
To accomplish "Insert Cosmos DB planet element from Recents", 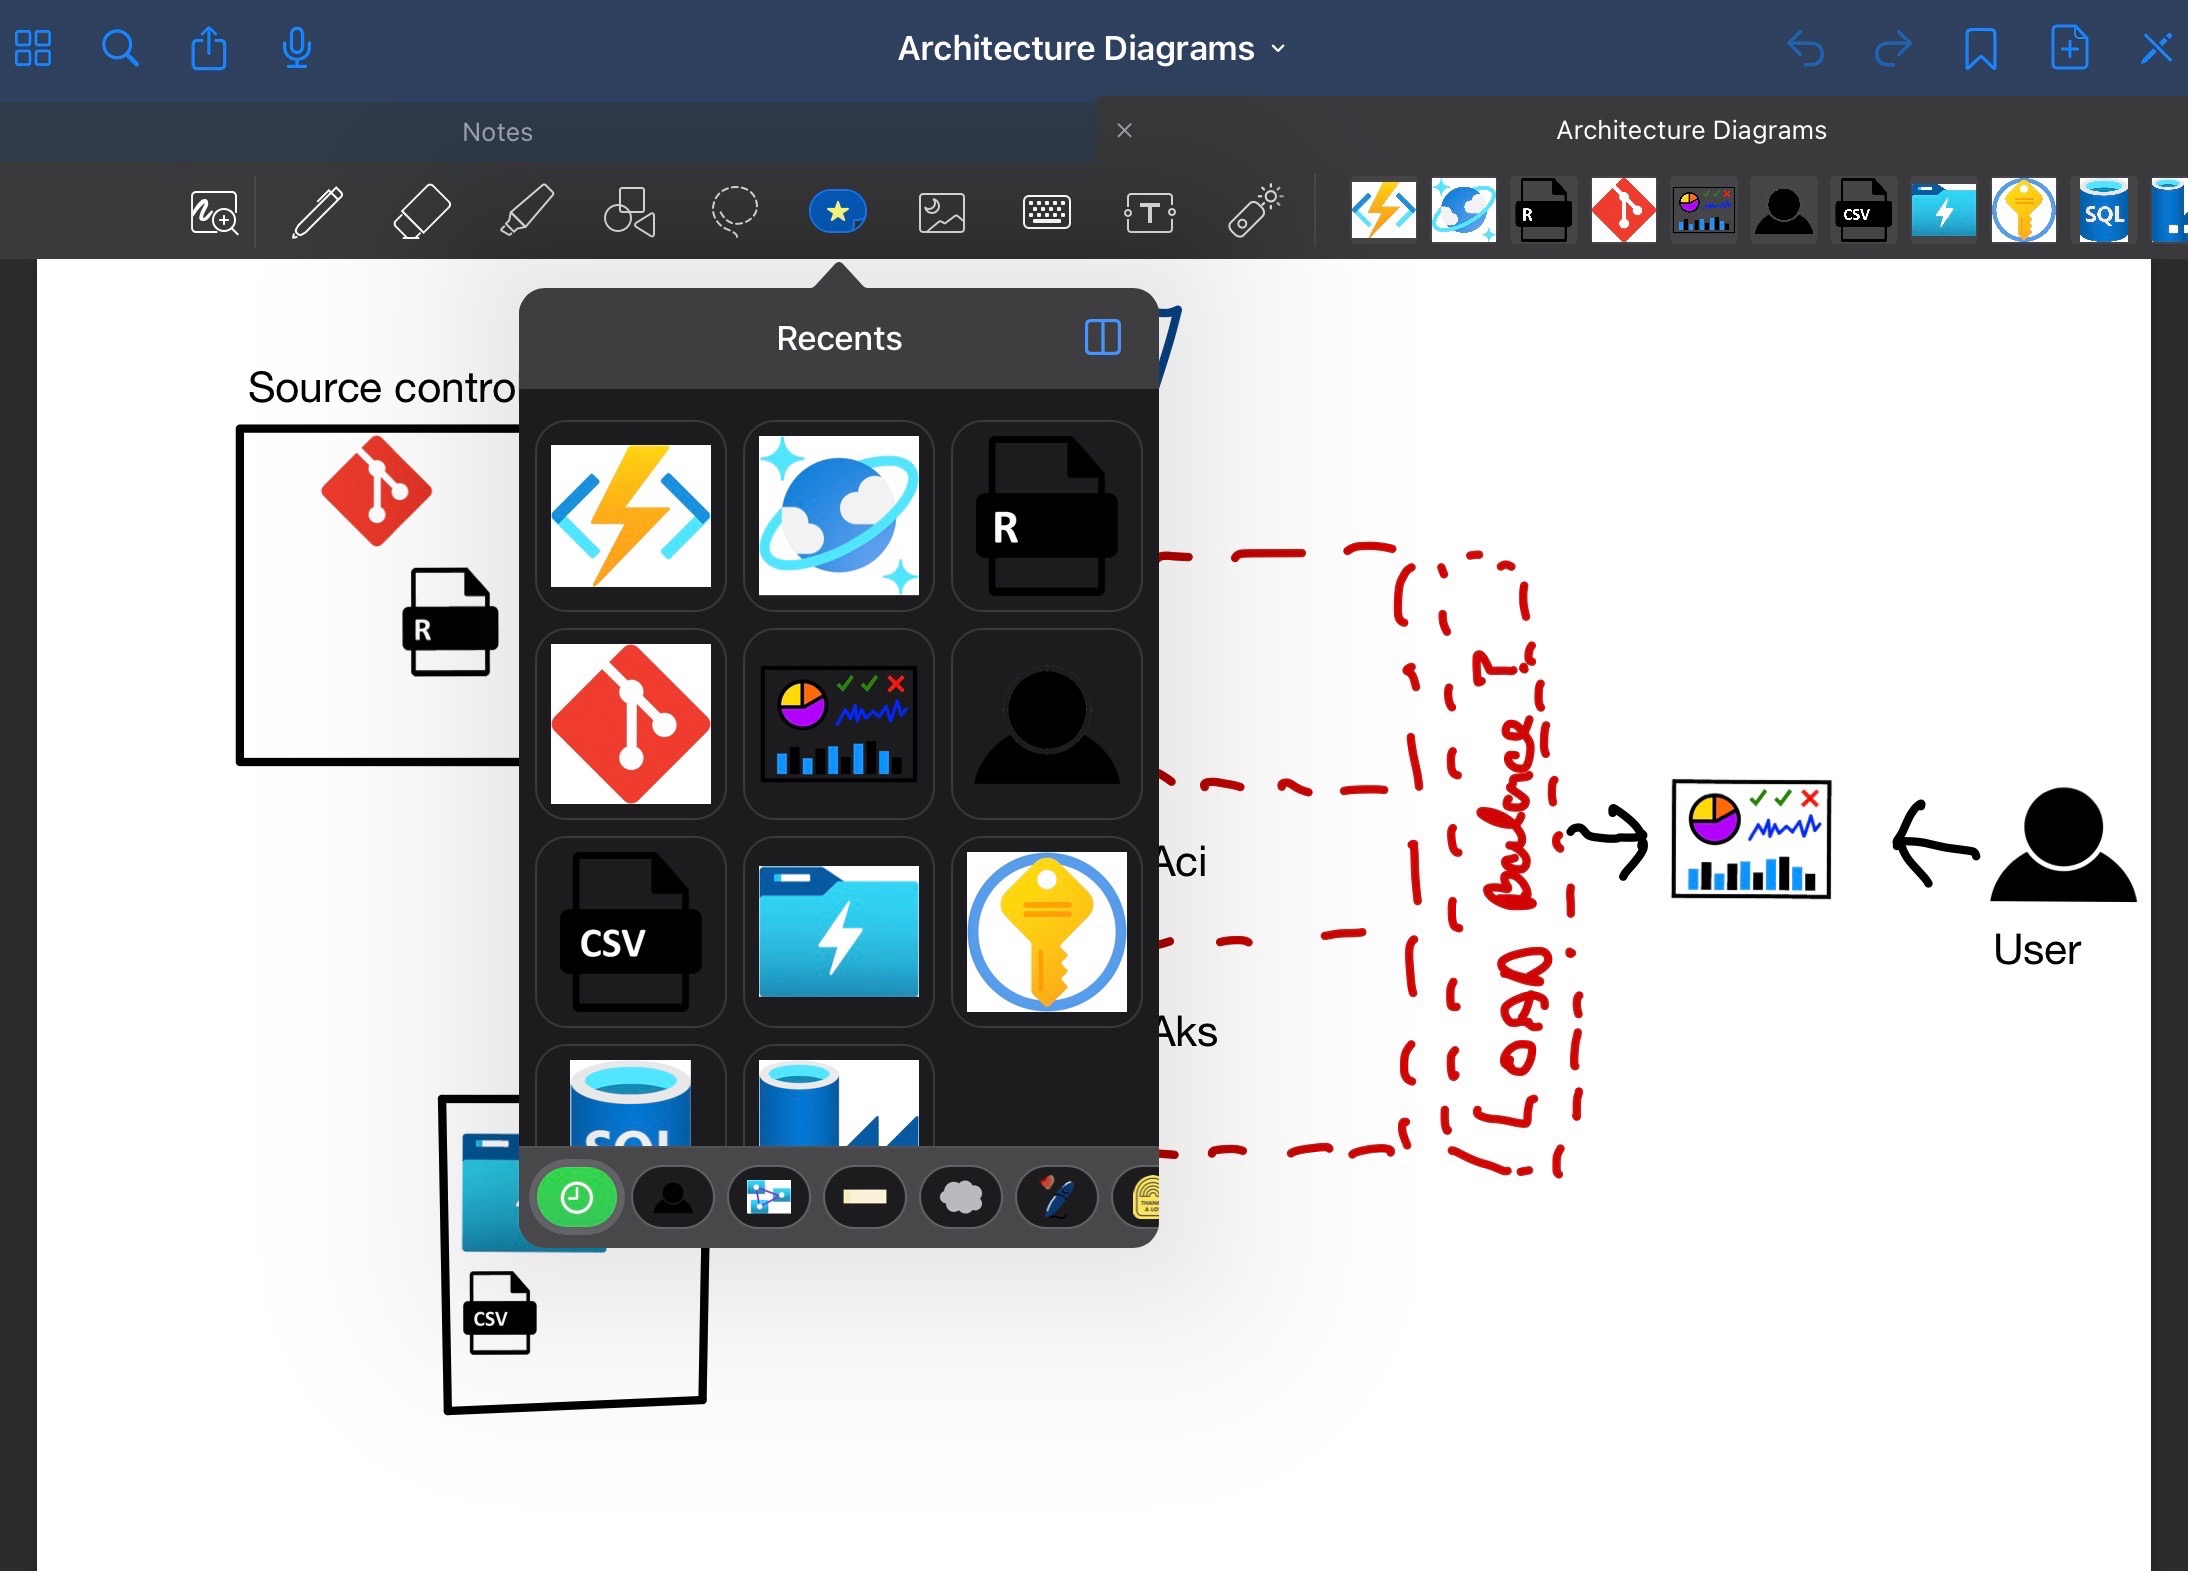I will coord(839,516).
